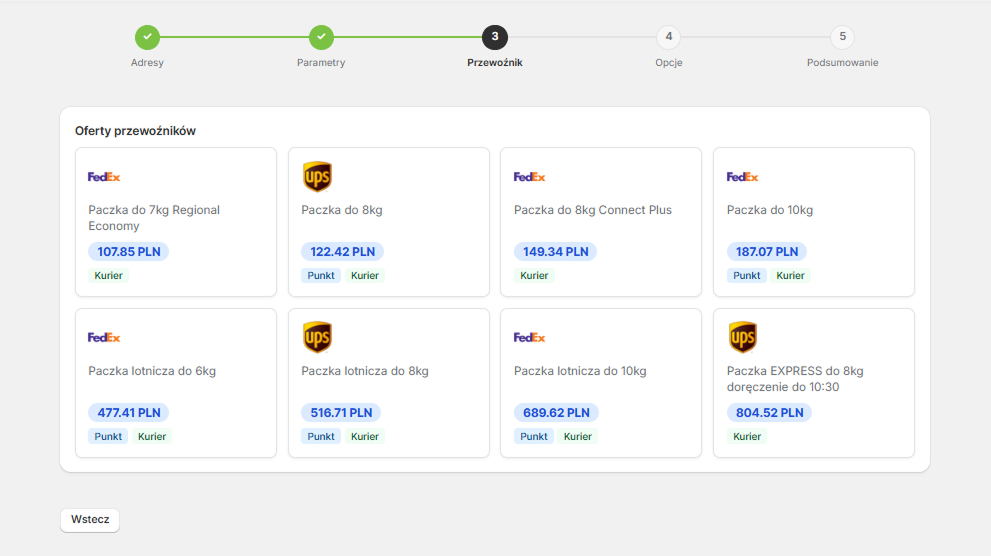Click the Wstecz button
The width and height of the screenshot is (991, 556).
90,520
